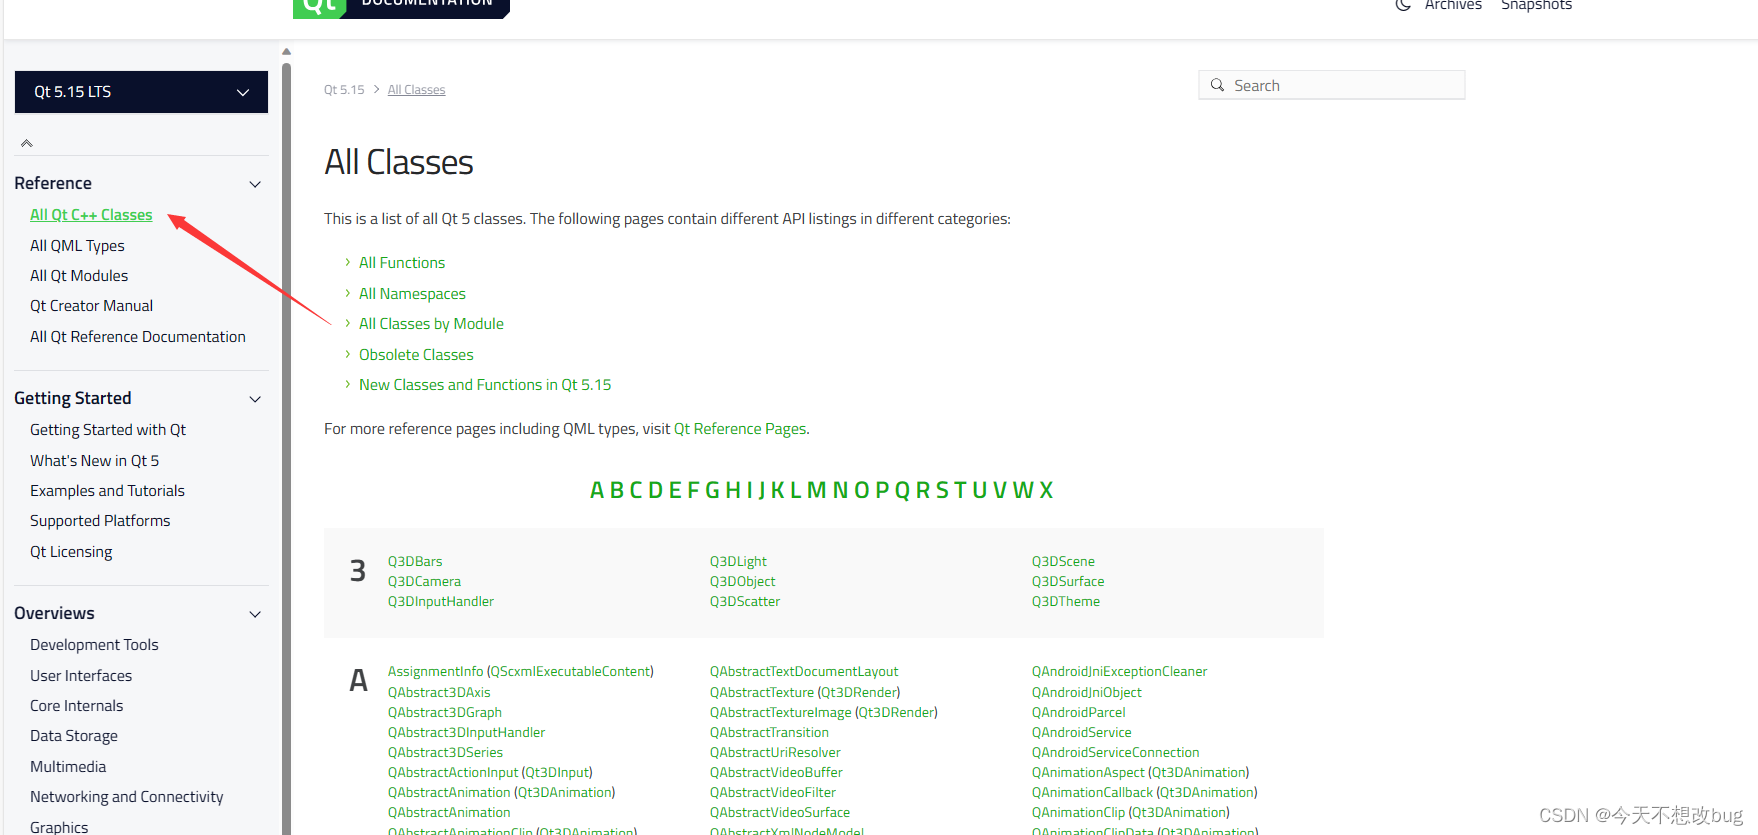Open Qt 5.15 breadcrumb link

click(344, 90)
